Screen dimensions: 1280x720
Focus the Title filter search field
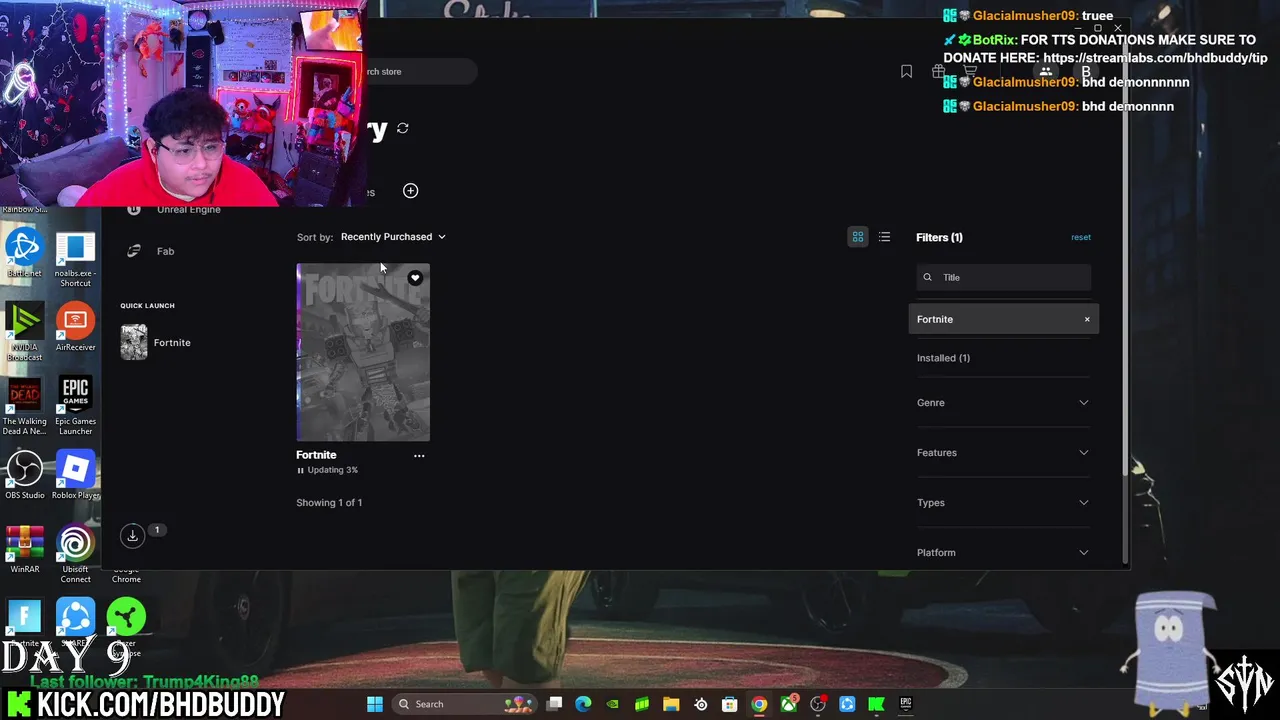(x=1003, y=277)
